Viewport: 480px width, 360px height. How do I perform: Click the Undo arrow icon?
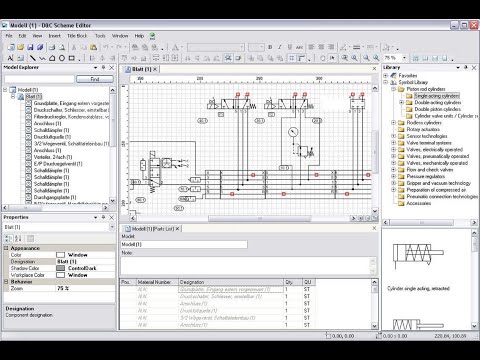[106, 47]
